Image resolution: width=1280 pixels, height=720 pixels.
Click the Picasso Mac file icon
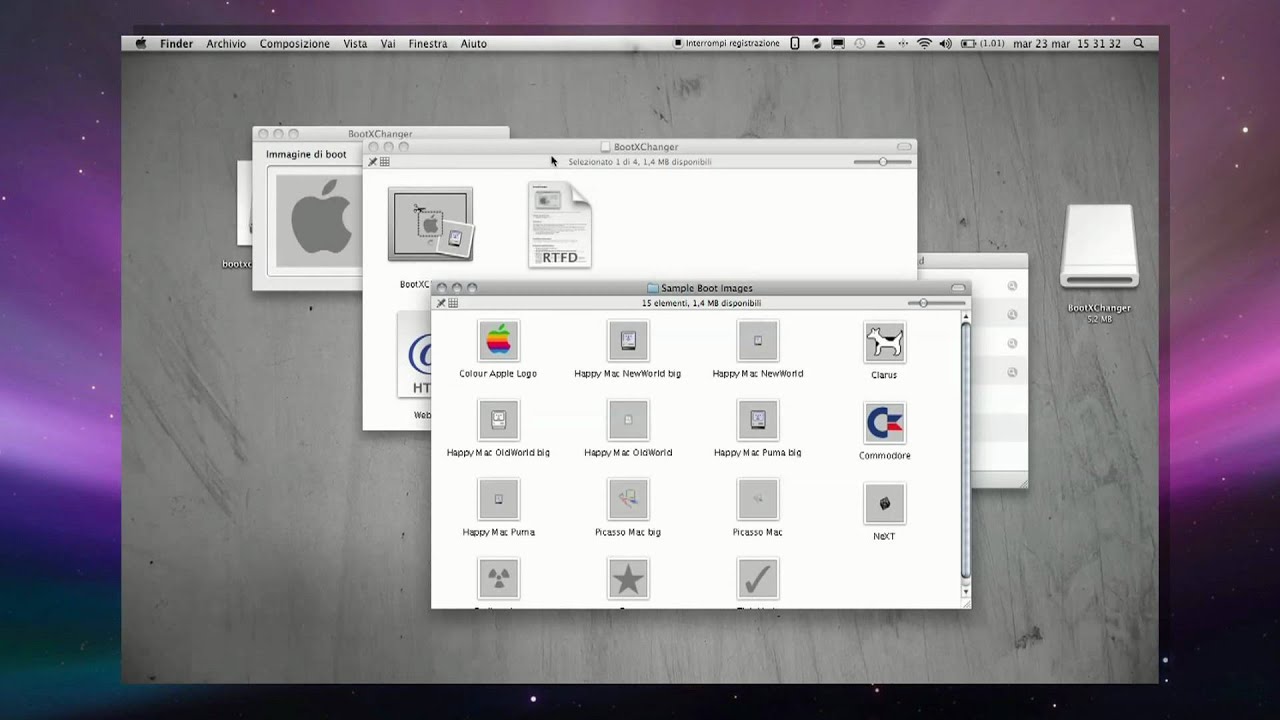pyautogui.click(x=757, y=499)
